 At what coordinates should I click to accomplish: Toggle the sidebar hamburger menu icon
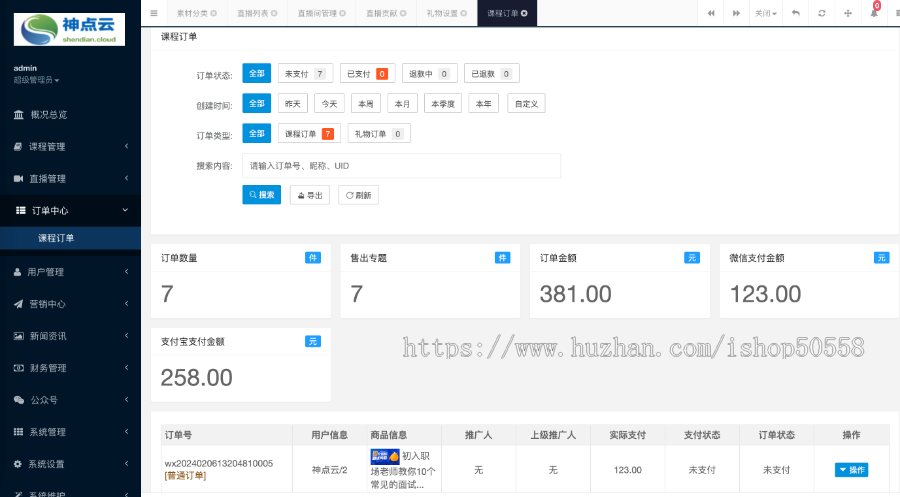point(154,13)
